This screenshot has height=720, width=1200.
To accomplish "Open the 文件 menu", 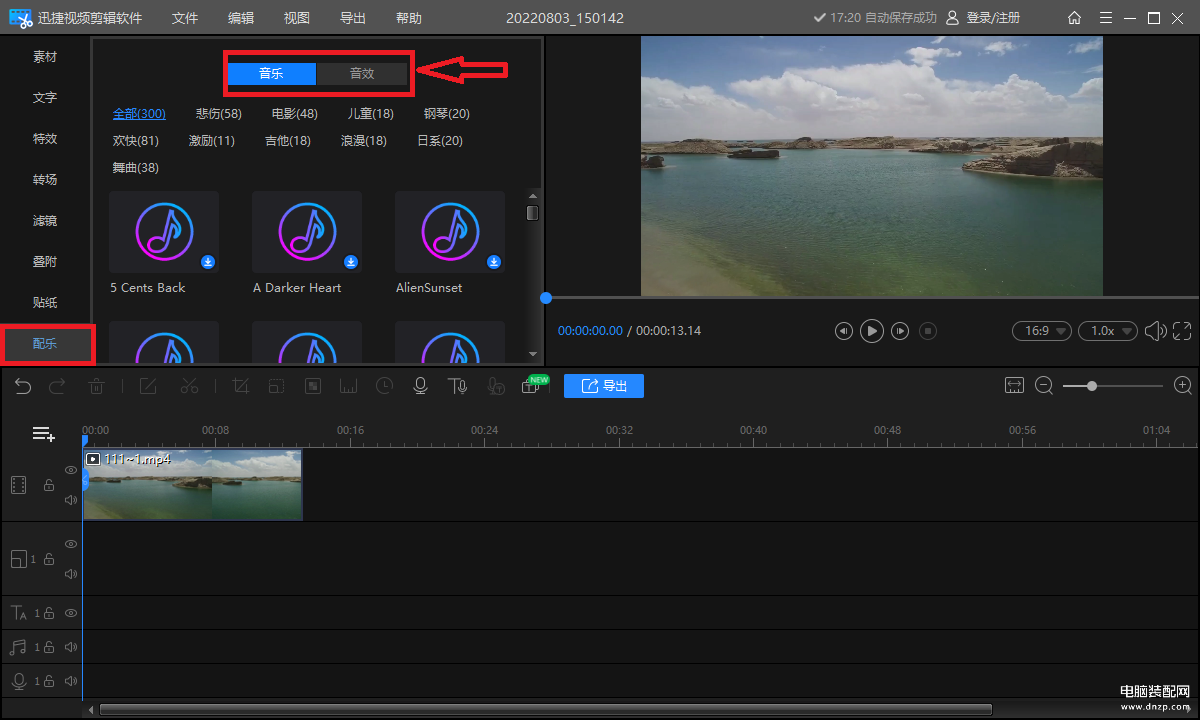I will (185, 18).
